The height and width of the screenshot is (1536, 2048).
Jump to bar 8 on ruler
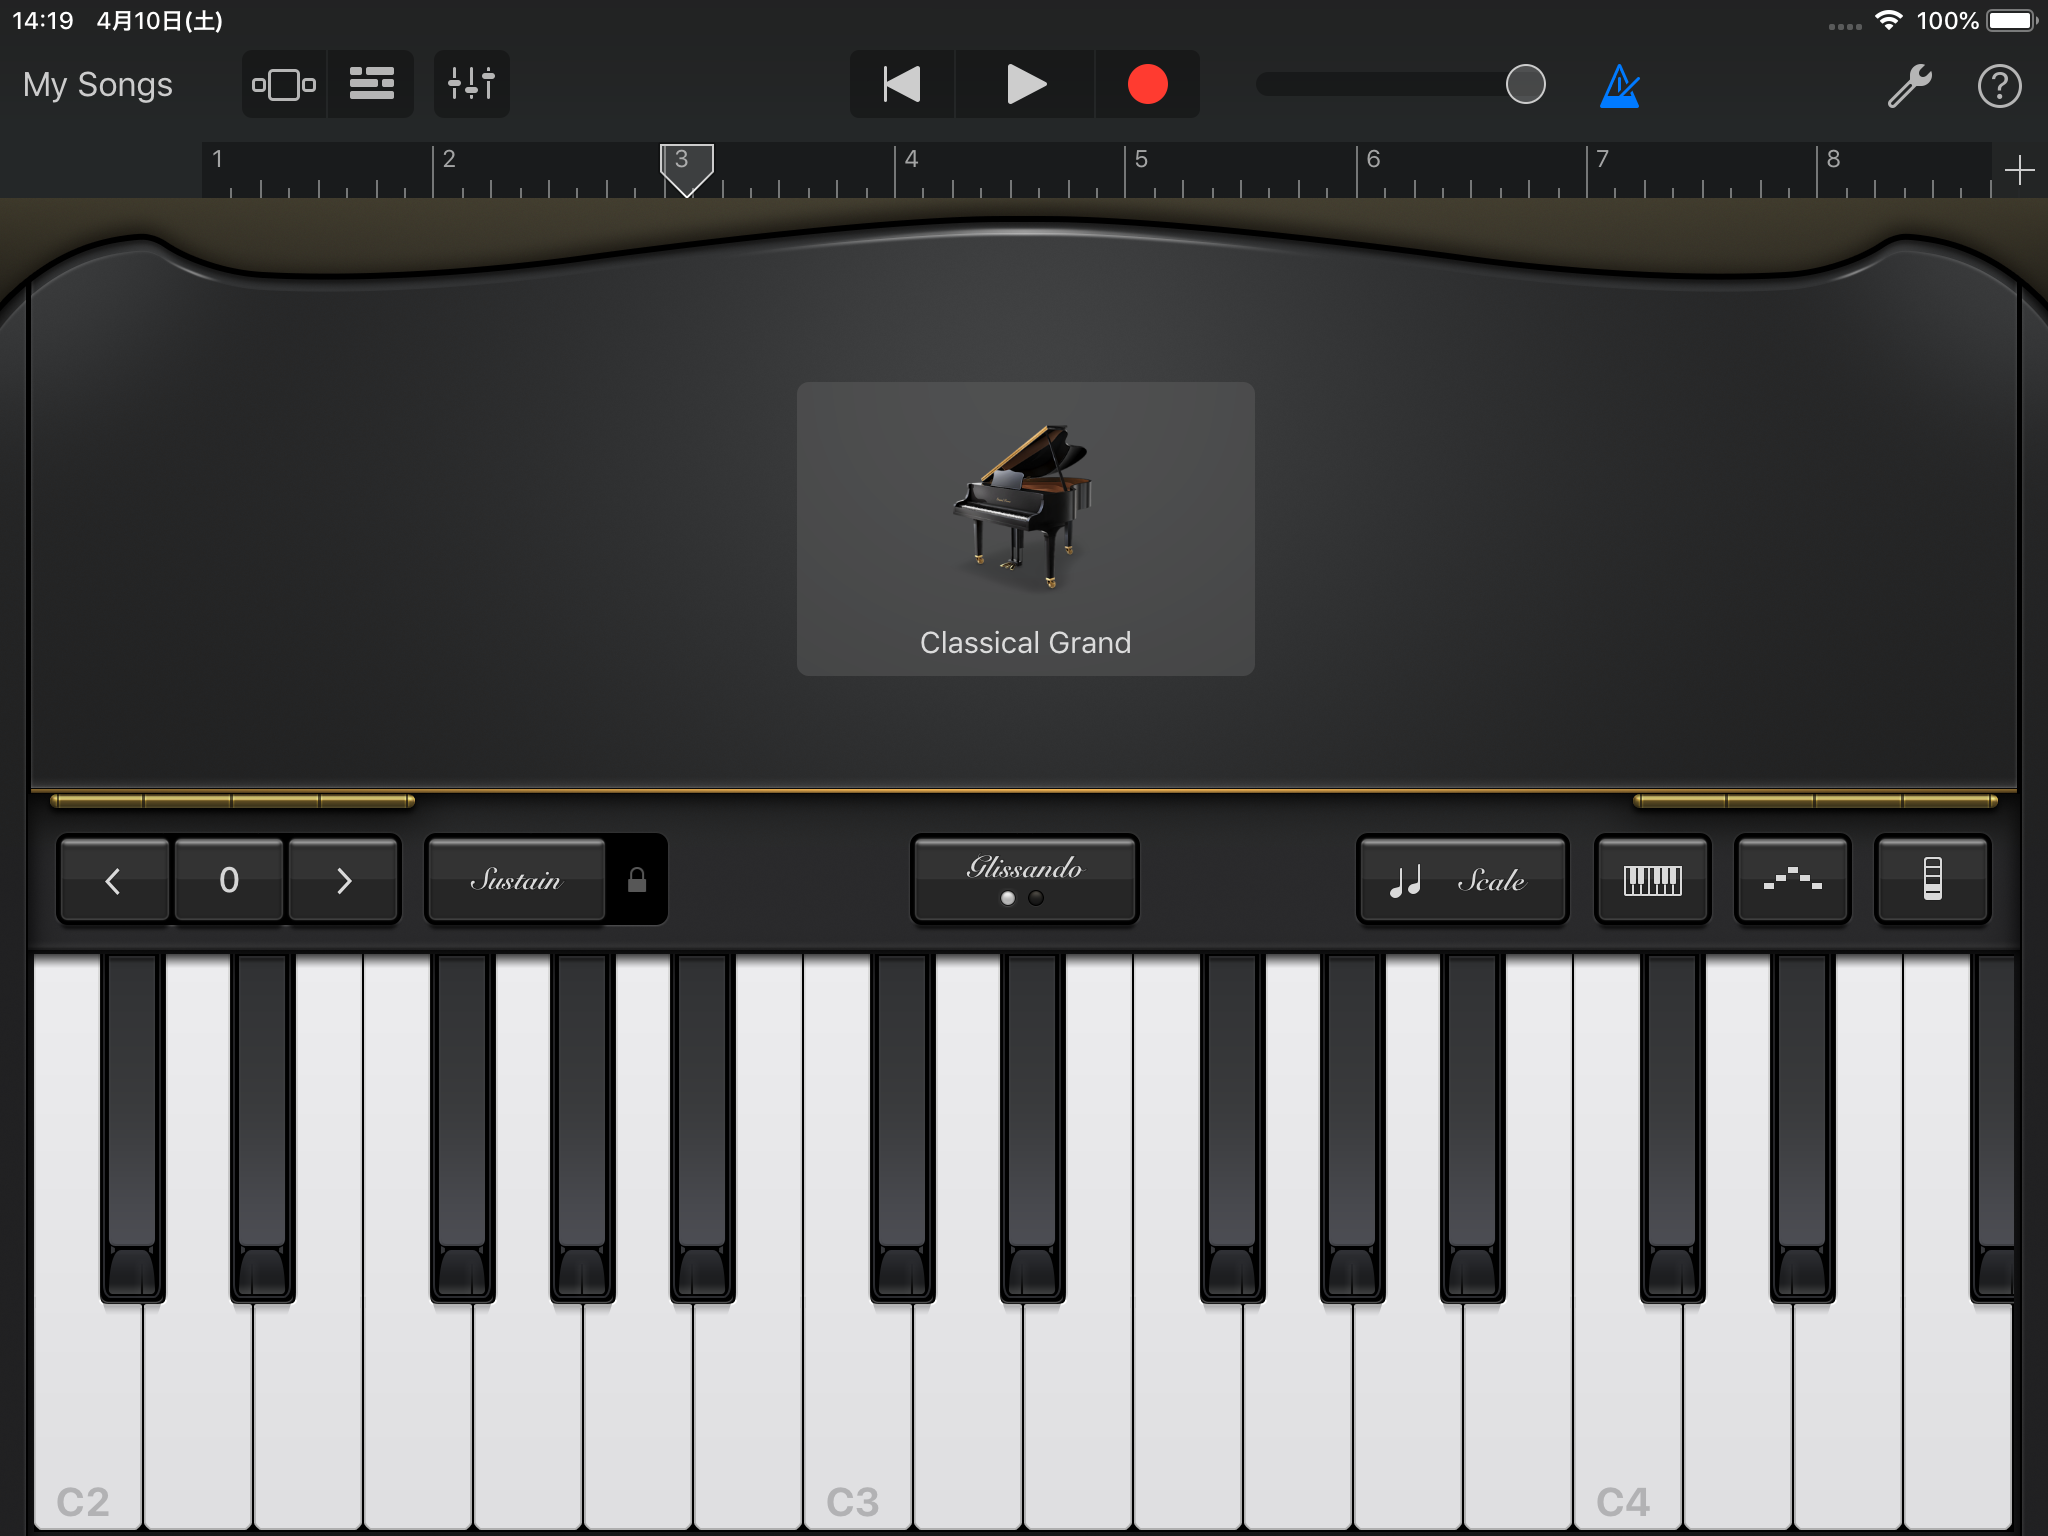pos(1833,159)
